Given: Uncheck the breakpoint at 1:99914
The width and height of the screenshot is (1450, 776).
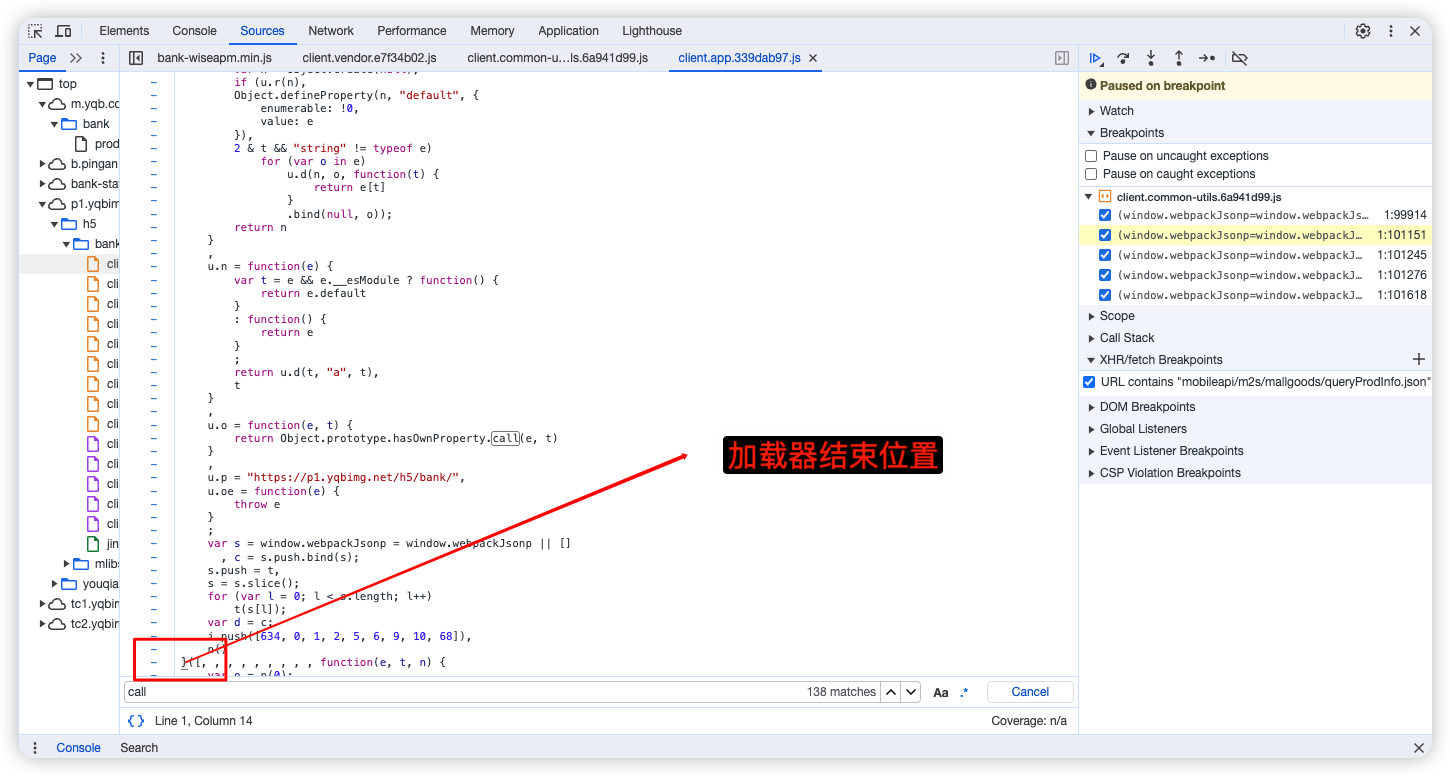Looking at the screenshot, I should (1105, 215).
